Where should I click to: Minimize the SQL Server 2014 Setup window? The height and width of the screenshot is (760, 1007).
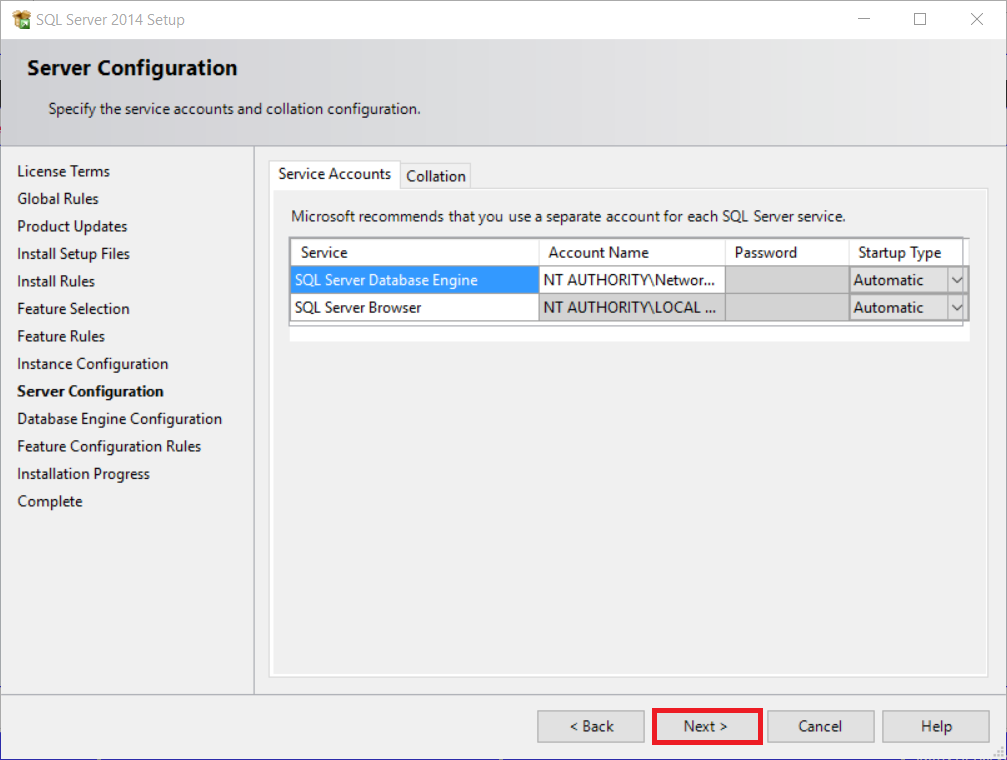click(864, 19)
